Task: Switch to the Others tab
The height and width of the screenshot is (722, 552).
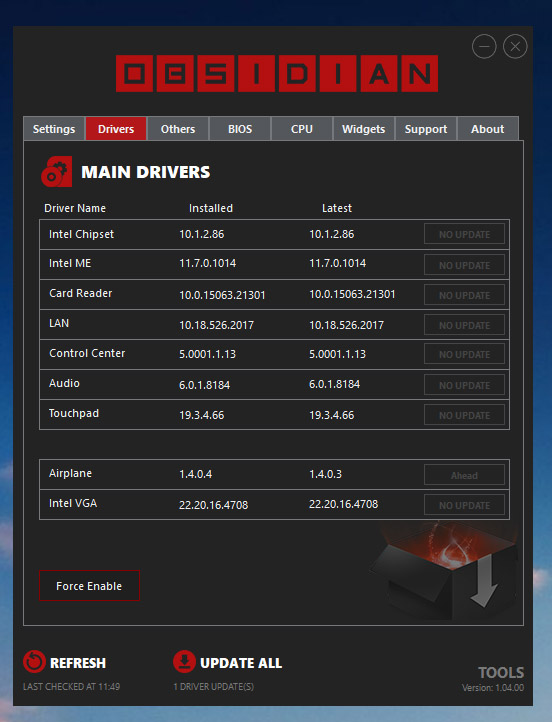Action: [178, 129]
